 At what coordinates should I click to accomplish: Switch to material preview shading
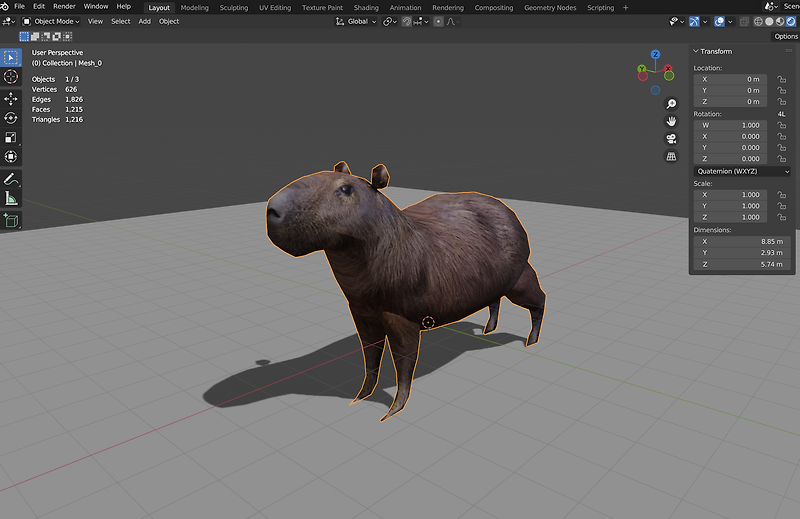tap(780, 21)
